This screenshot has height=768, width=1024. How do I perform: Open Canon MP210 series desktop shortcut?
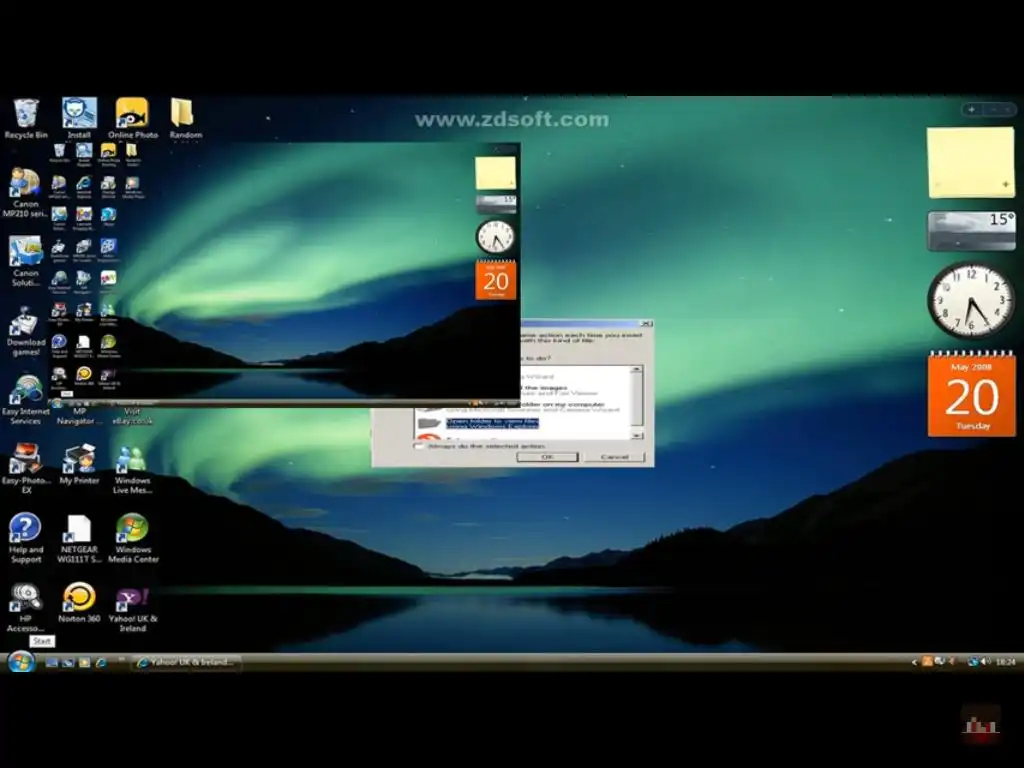coord(26,192)
